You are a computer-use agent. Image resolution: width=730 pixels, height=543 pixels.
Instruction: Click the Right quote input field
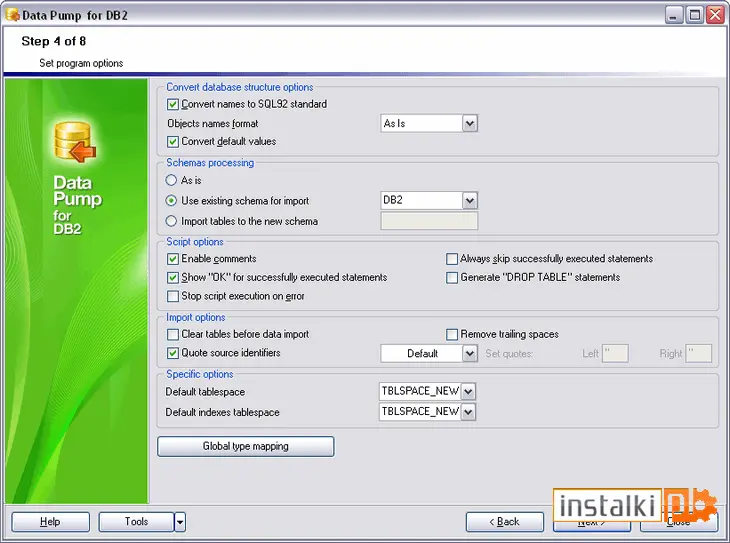[698, 353]
